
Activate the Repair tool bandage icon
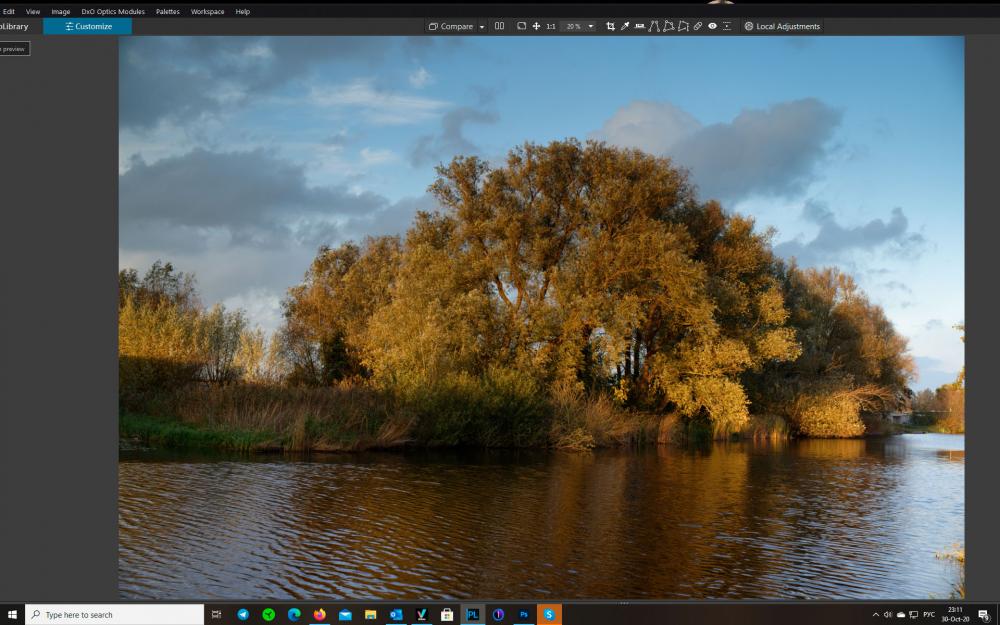coord(698,26)
